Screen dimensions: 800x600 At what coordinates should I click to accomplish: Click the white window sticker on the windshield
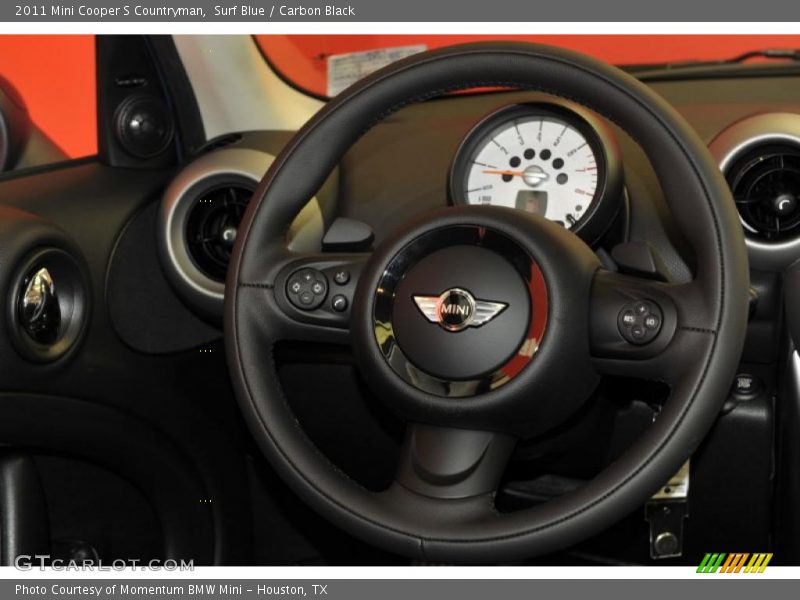coord(374,66)
